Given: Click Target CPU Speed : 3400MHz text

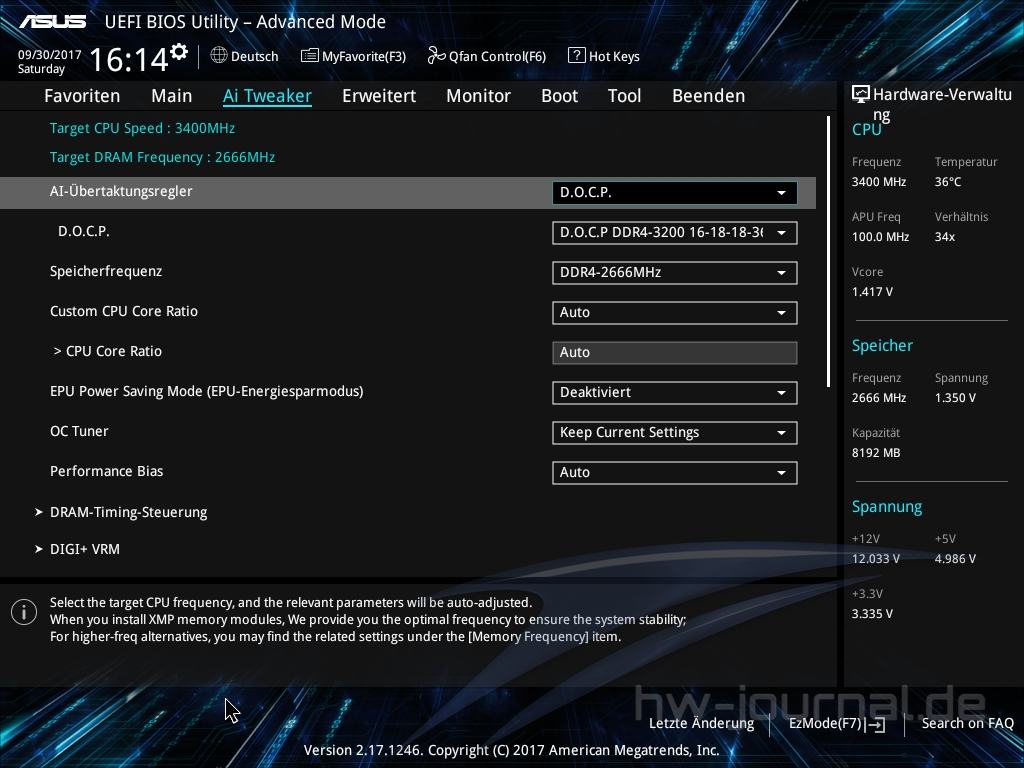Looking at the screenshot, I should [x=142, y=128].
